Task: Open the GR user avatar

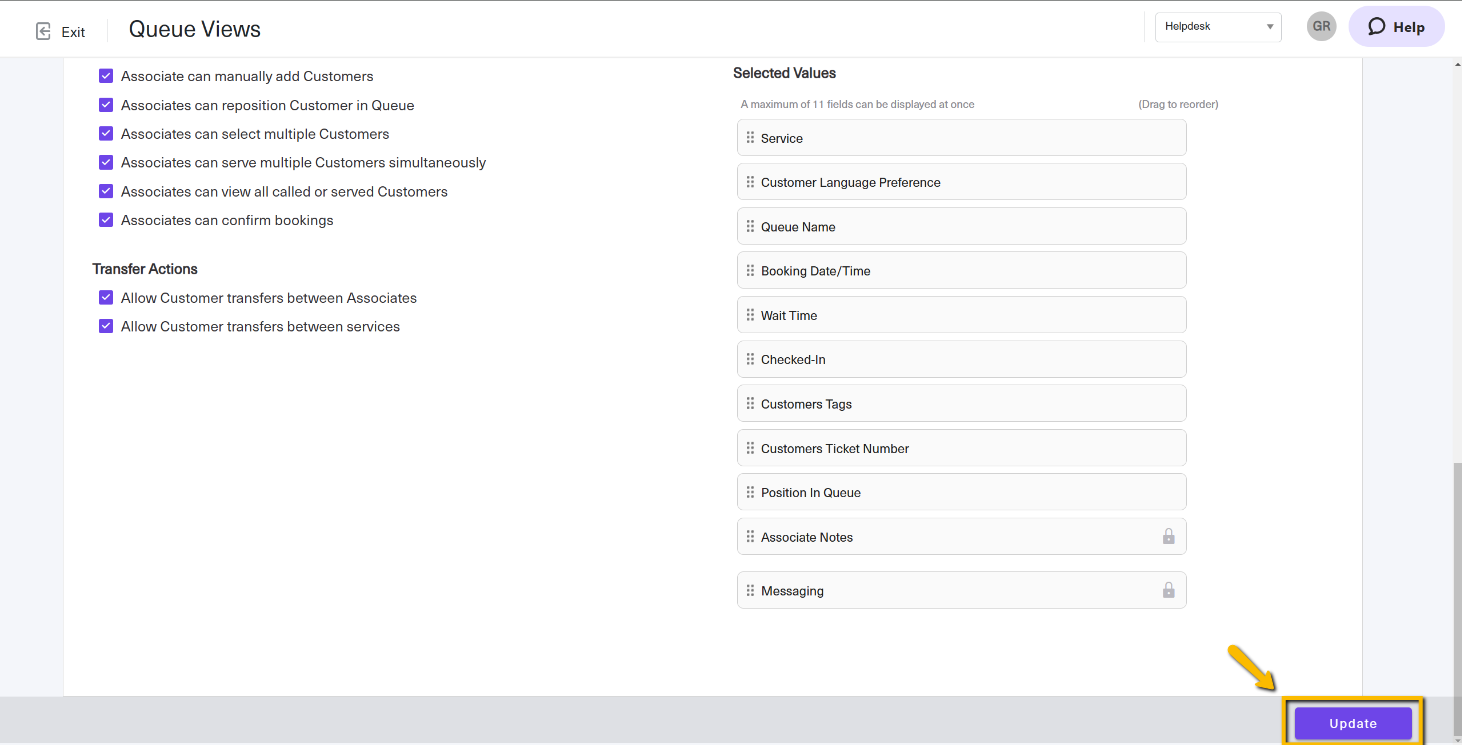Action: [1321, 27]
